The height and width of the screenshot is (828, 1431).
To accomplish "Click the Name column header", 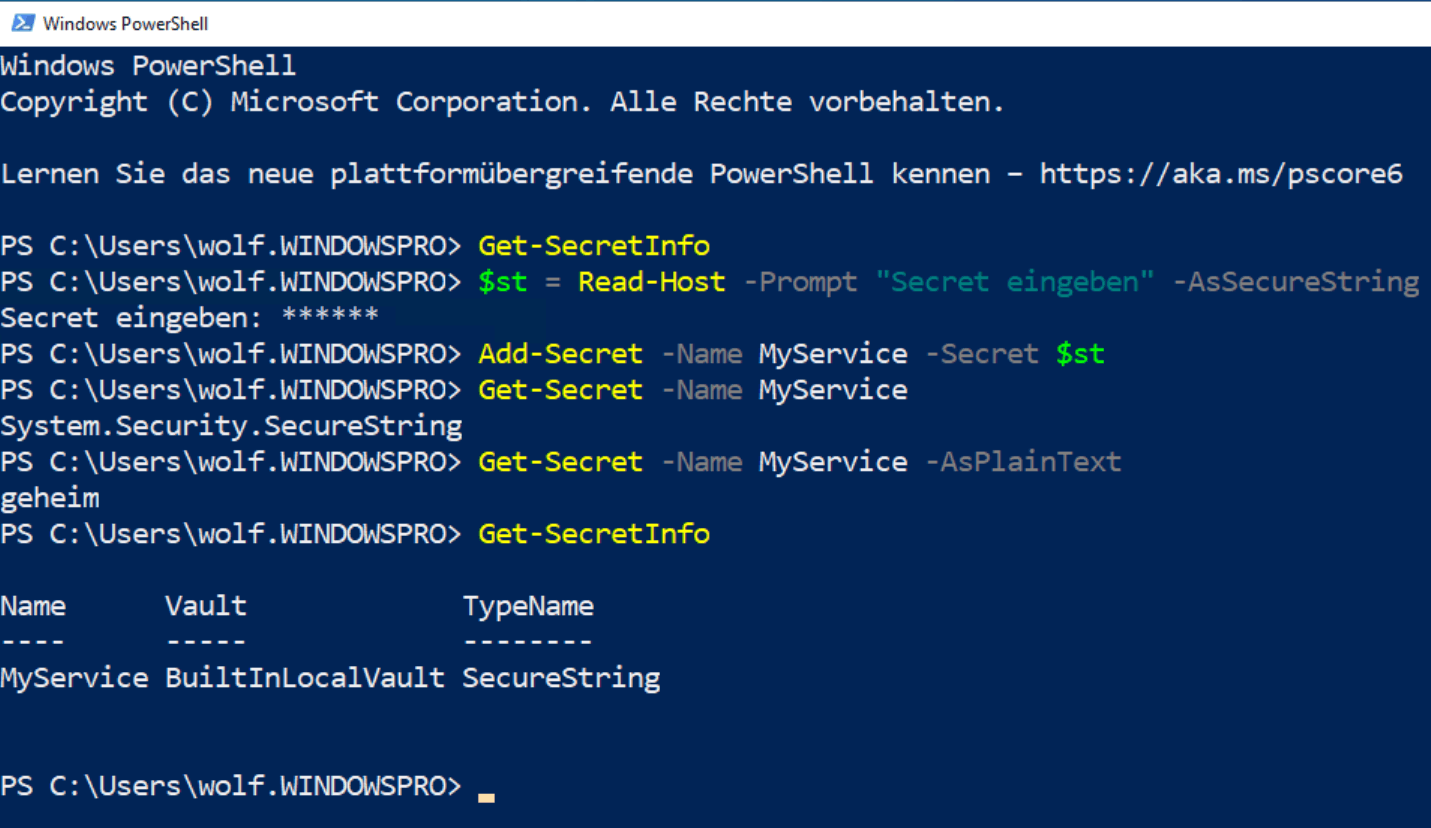I will 33,606.
